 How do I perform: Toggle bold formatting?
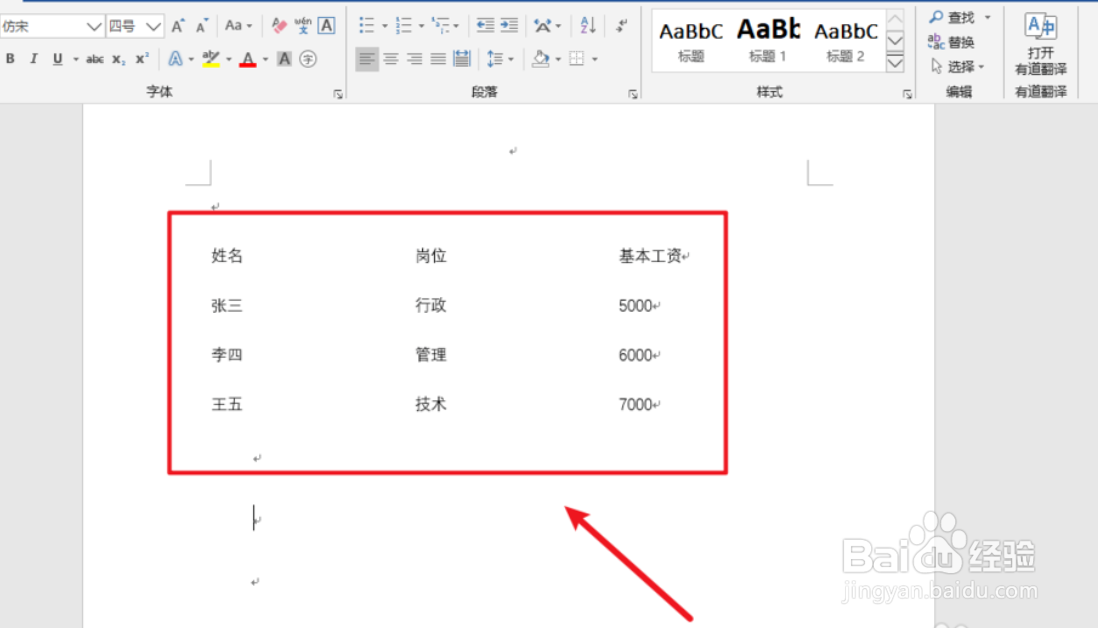click(9, 58)
